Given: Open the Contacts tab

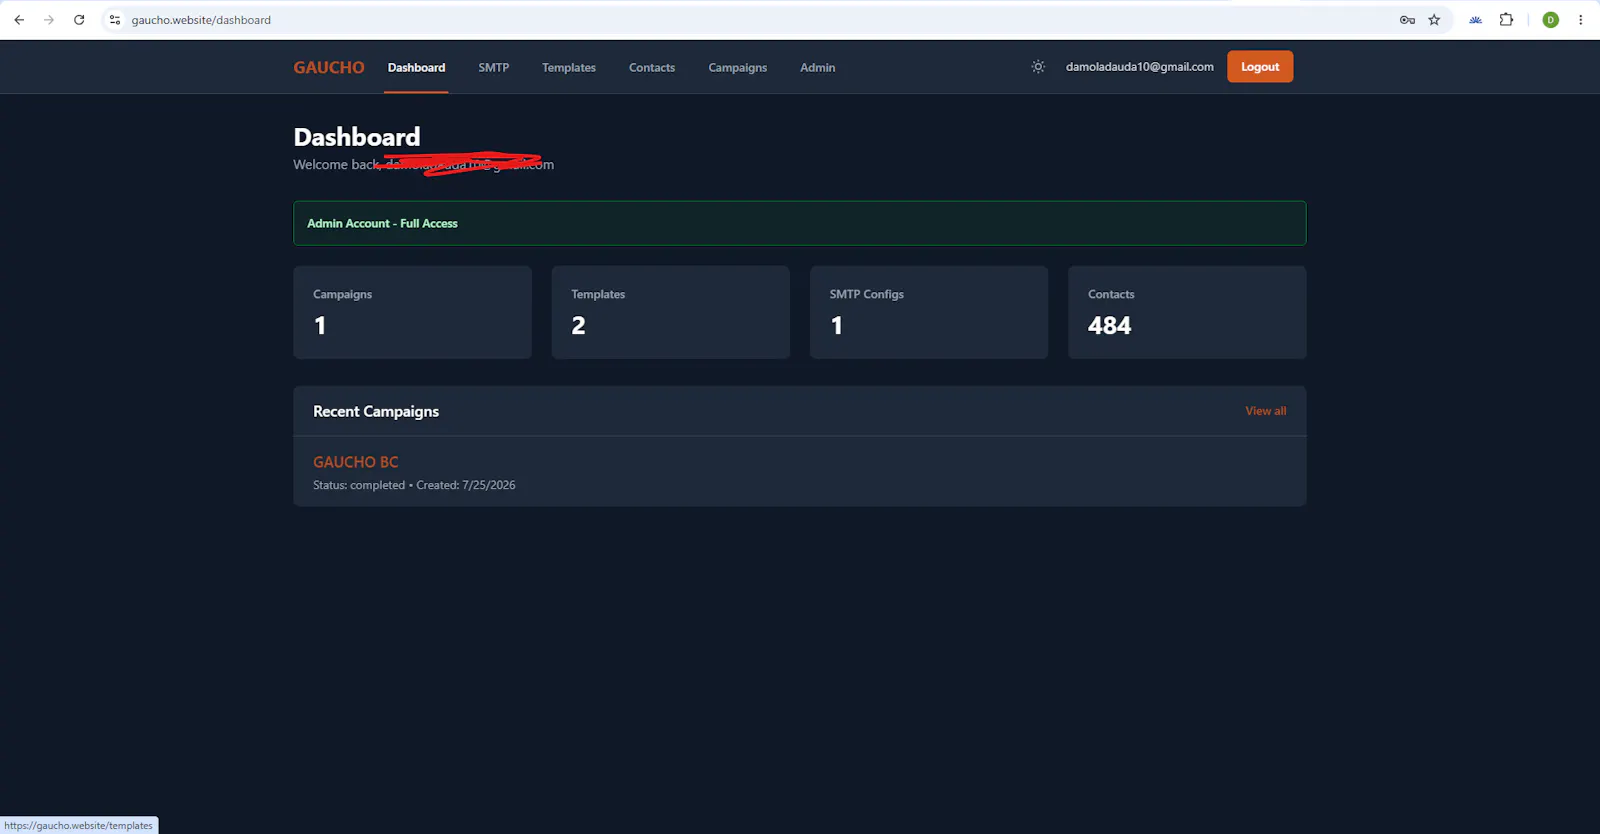Looking at the screenshot, I should click(x=652, y=67).
